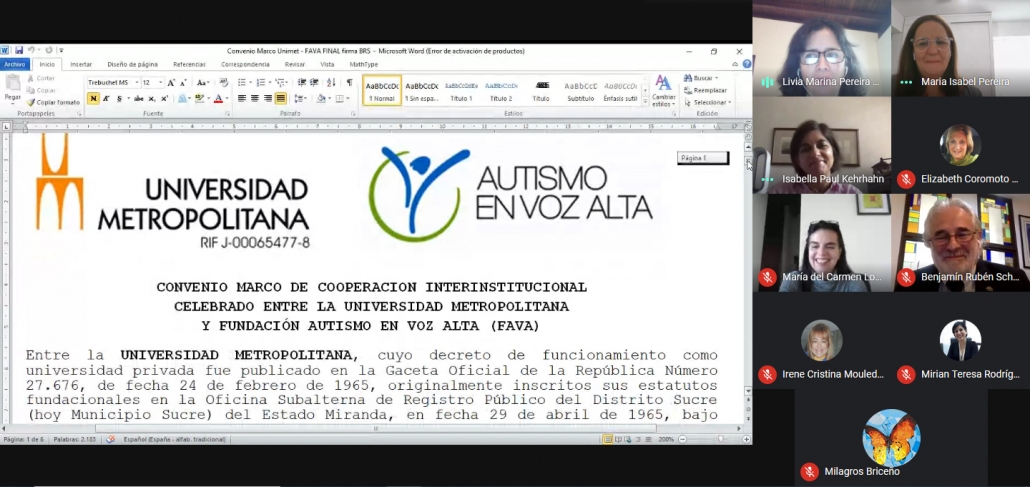Toggle bold (N) formatting

point(93,99)
